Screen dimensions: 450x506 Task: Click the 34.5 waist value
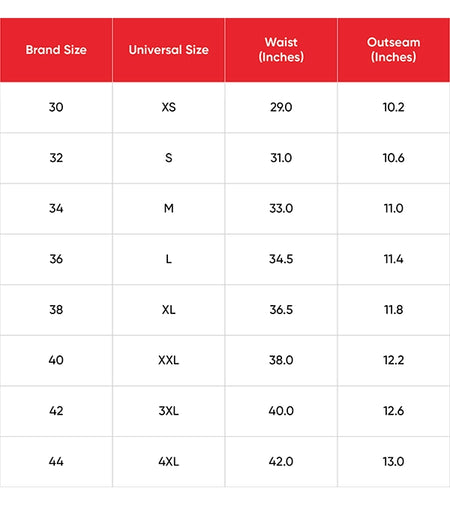pos(281,259)
